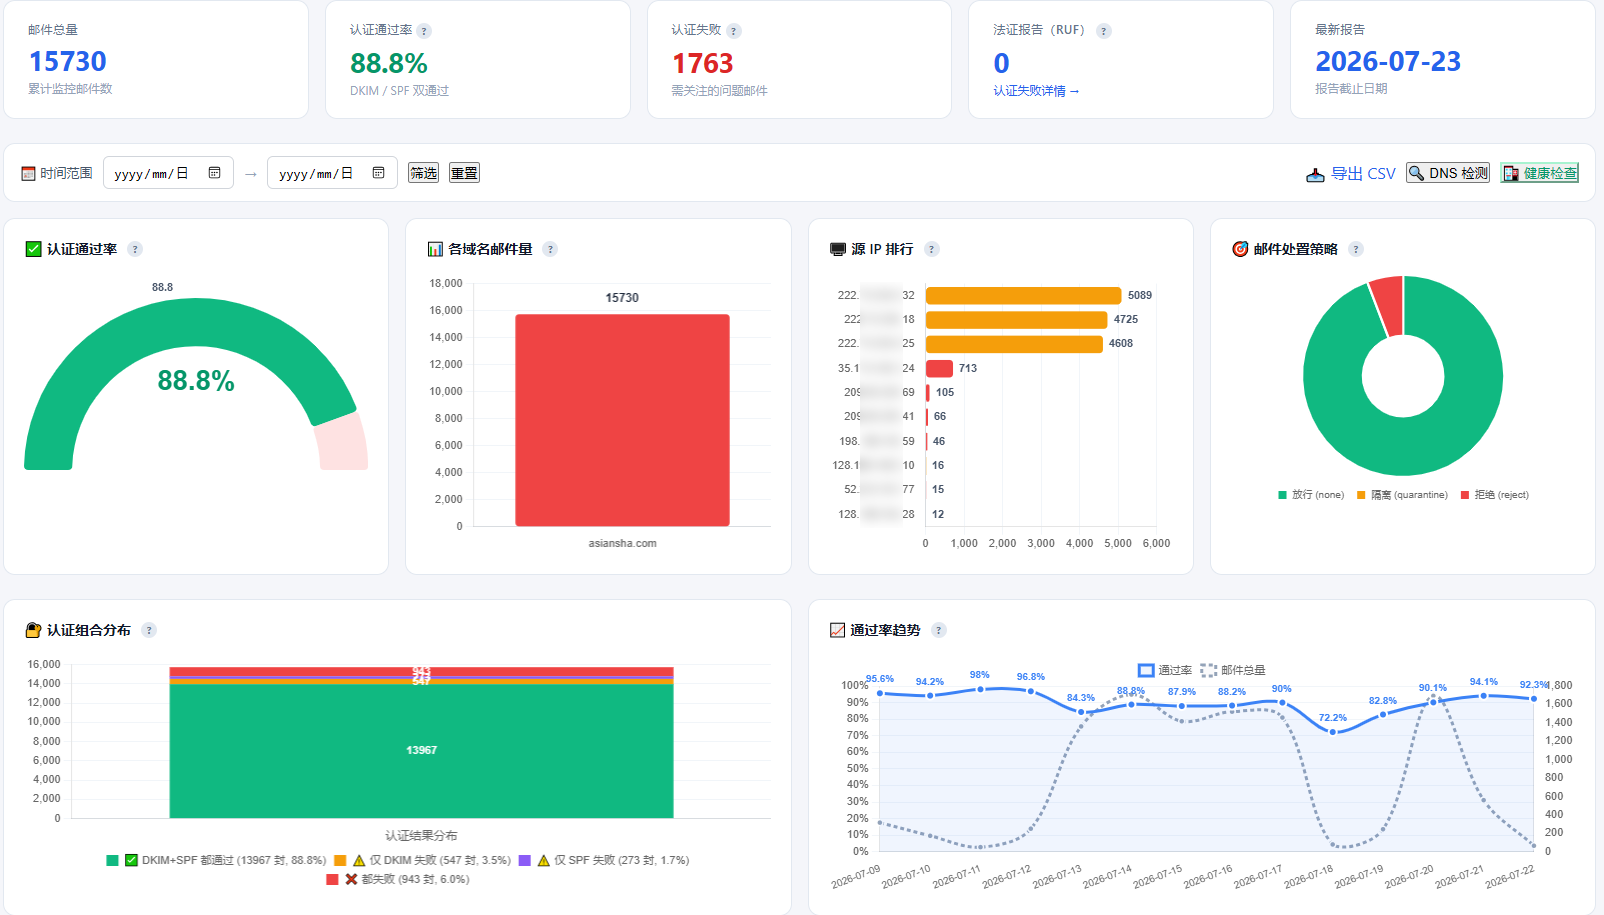Click the 筛选 filter button
Viewport: 1604px width, 915px height.
click(x=424, y=173)
